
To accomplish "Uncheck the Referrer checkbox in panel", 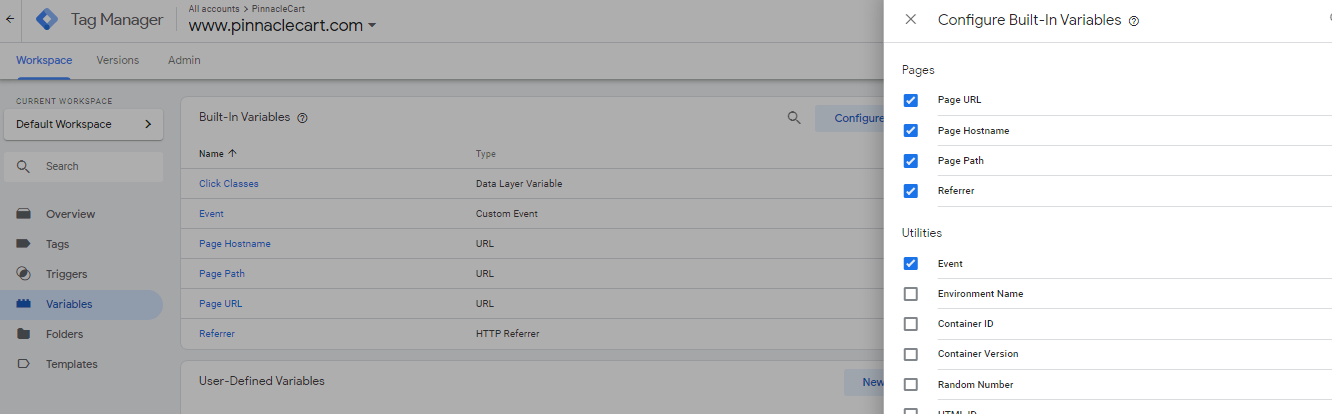I will click(x=910, y=191).
